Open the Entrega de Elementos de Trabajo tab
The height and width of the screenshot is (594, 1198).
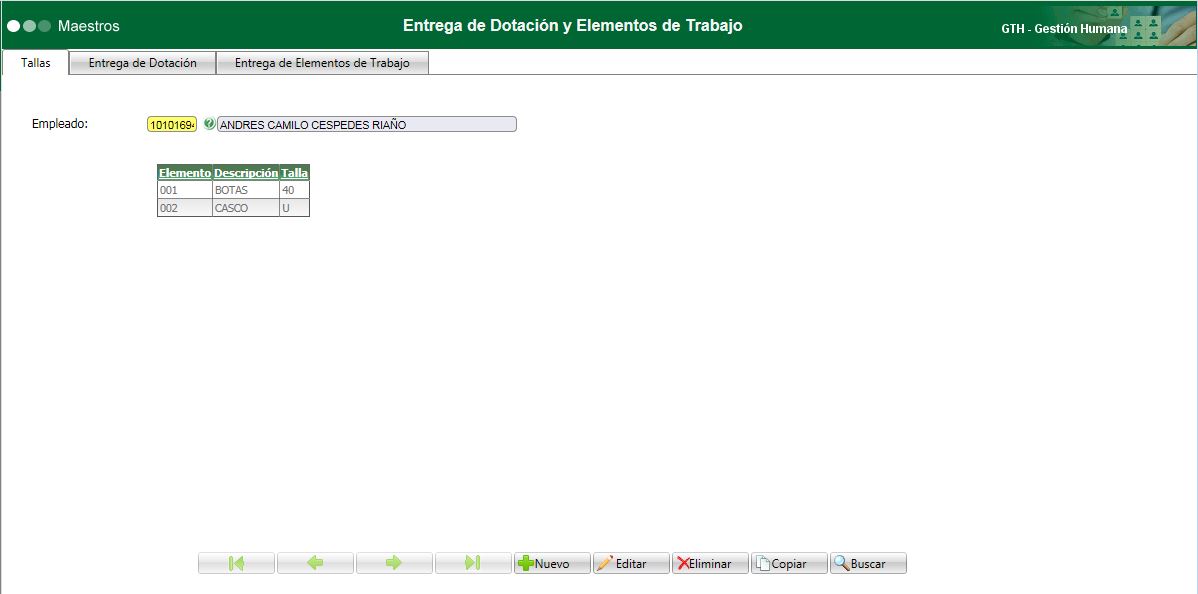[322, 63]
